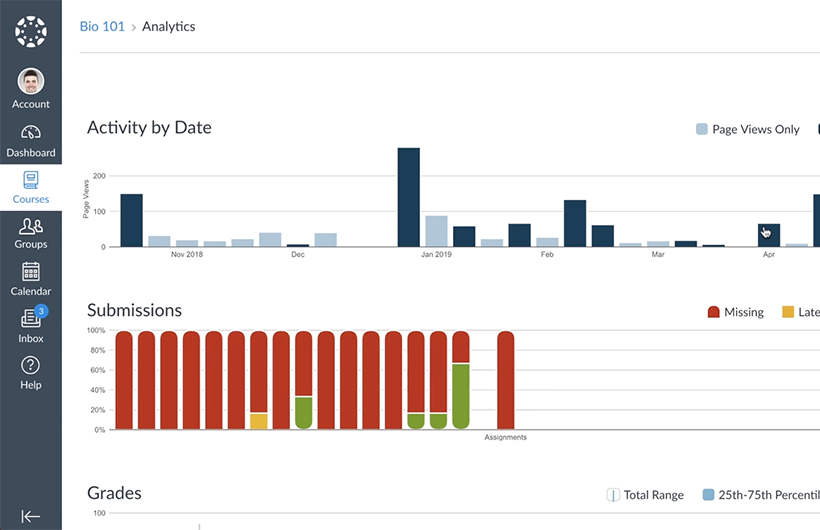The image size is (820, 530).
Task: Open the Inbox icon
Action: (31, 318)
